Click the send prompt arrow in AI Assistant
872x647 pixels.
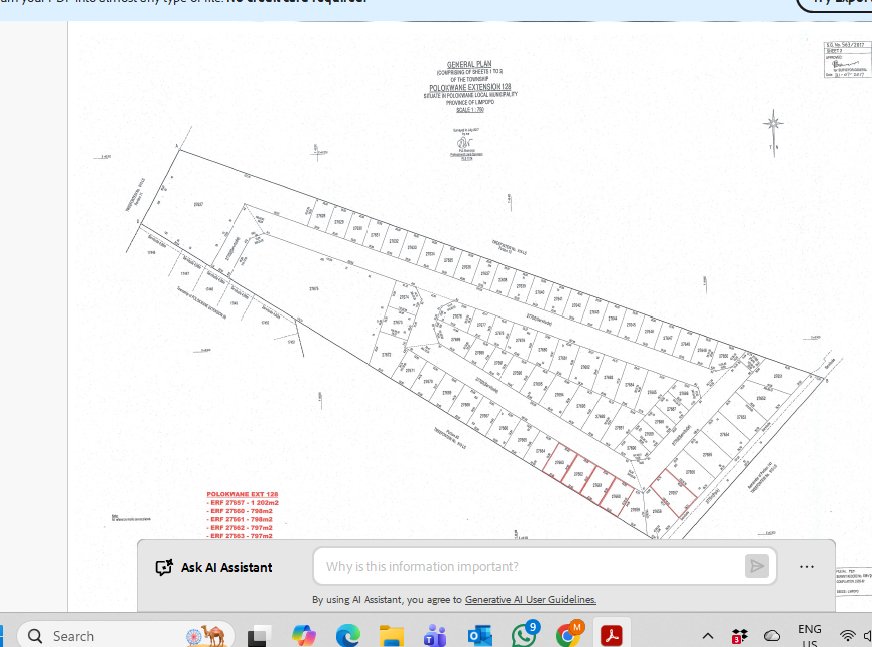pos(757,566)
